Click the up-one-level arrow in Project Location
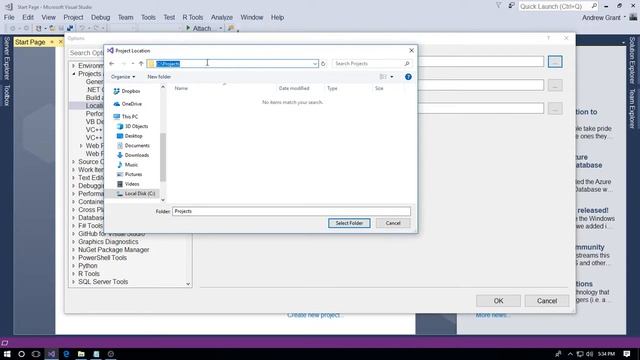The width and height of the screenshot is (640, 360). [x=141, y=64]
